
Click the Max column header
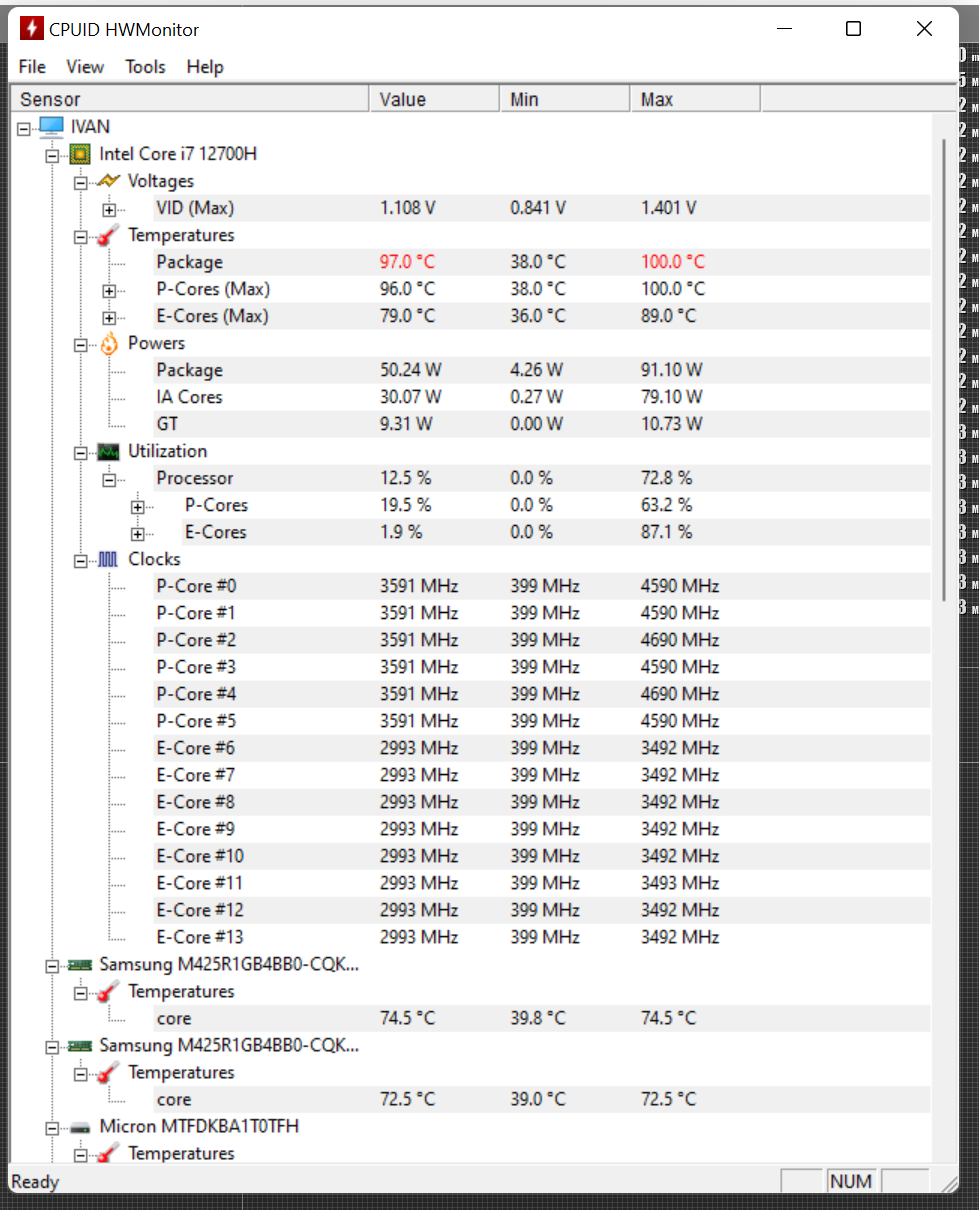click(695, 99)
